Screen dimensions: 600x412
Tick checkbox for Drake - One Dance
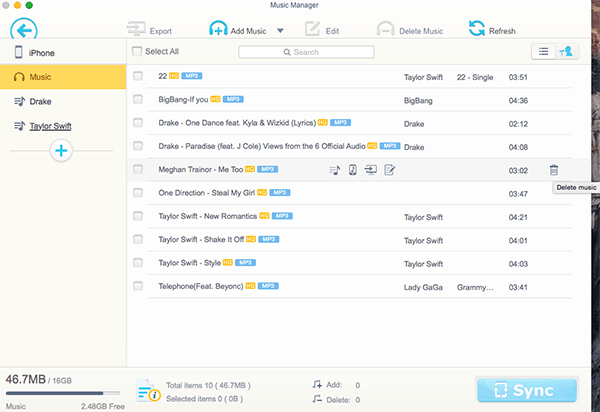coord(138,123)
